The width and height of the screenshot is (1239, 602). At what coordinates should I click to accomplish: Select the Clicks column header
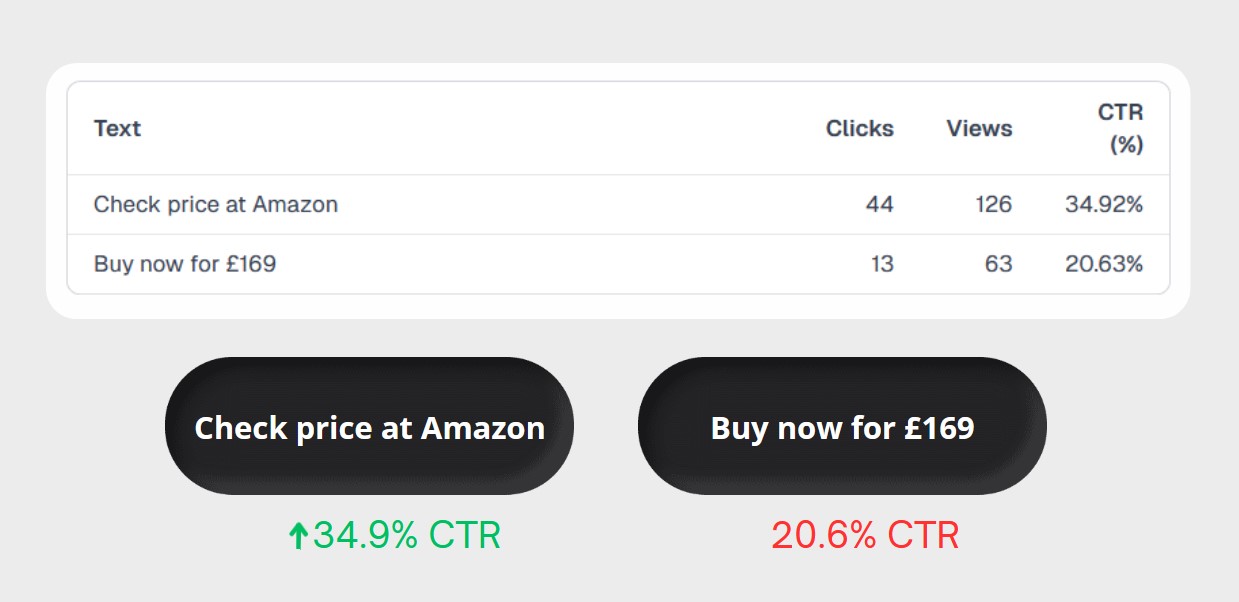point(860,128)
